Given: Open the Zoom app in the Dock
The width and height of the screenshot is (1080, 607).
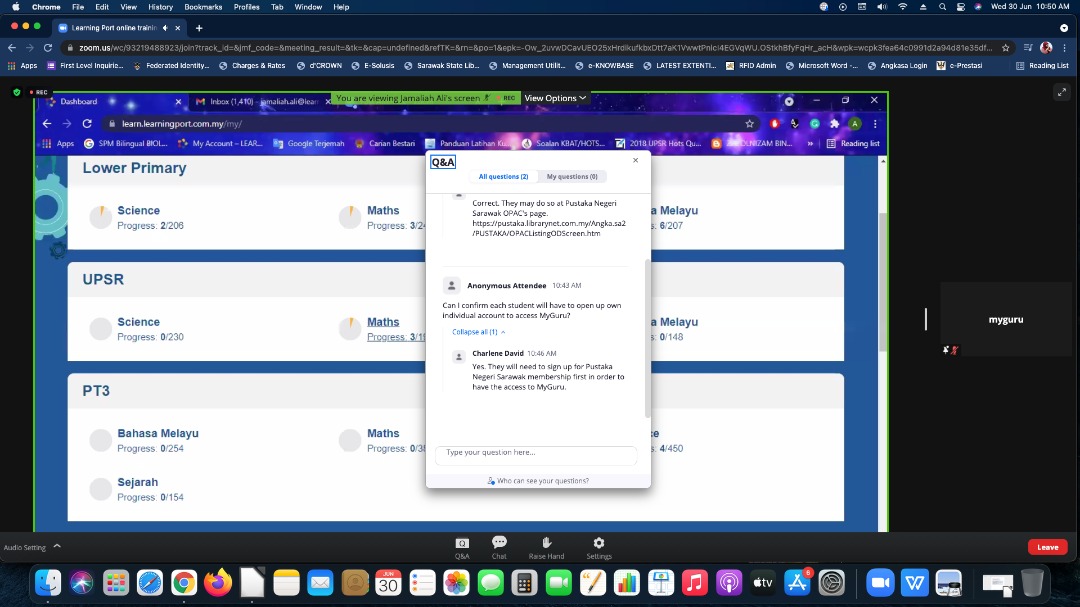Looking at the screenshot, I should [x=880, y=583].
